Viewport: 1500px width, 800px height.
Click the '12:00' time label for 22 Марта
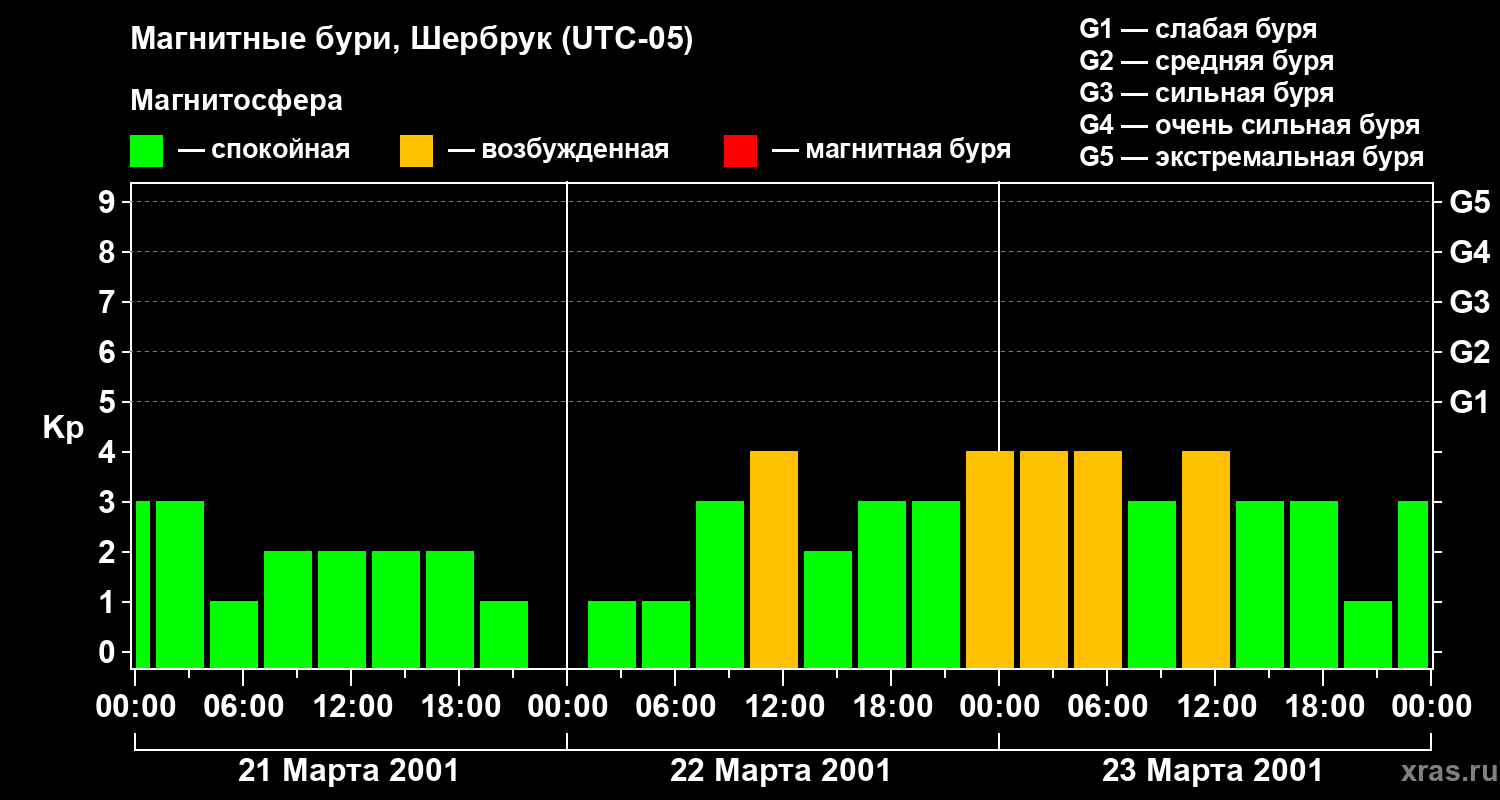[783, 707]
